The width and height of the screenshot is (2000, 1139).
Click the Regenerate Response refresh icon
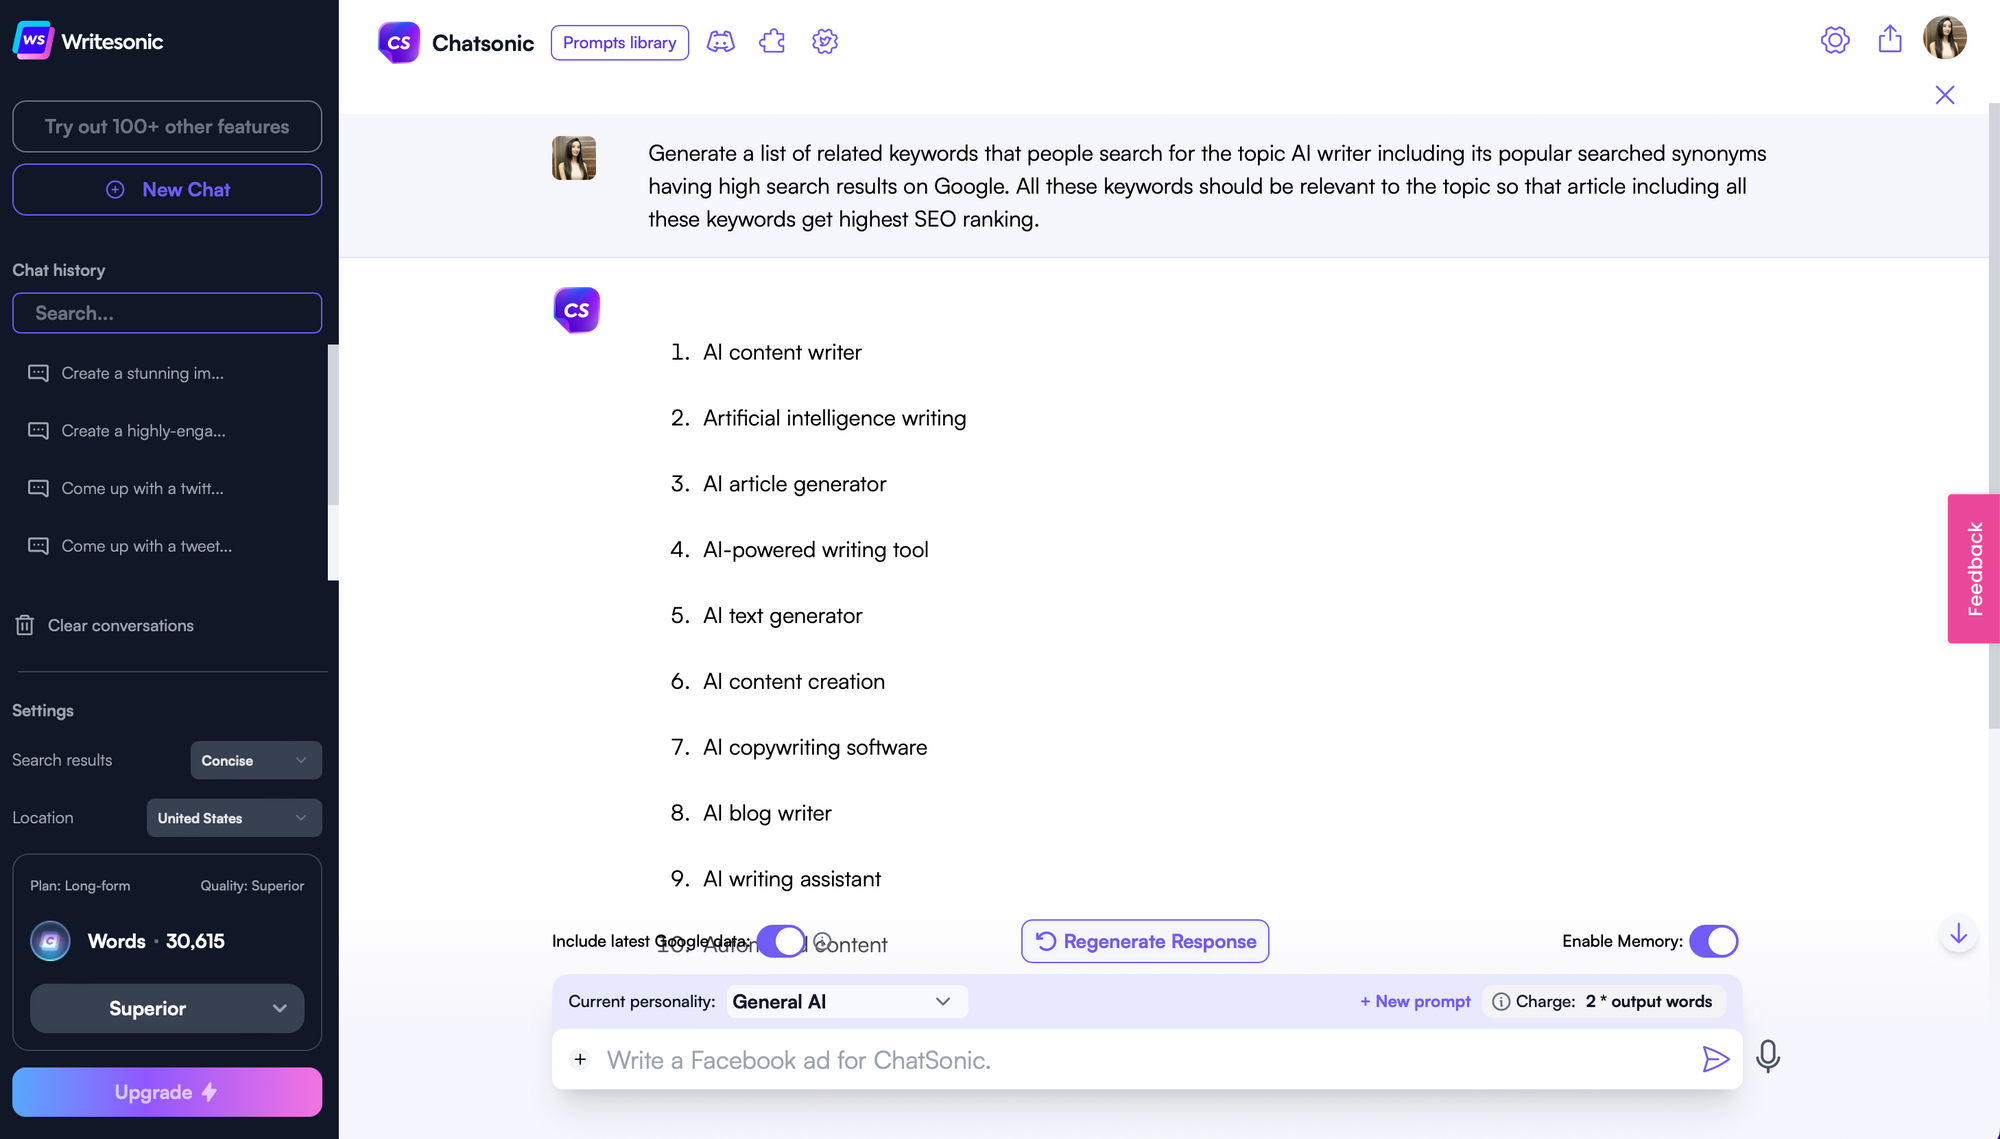(x=1045, y=941)
